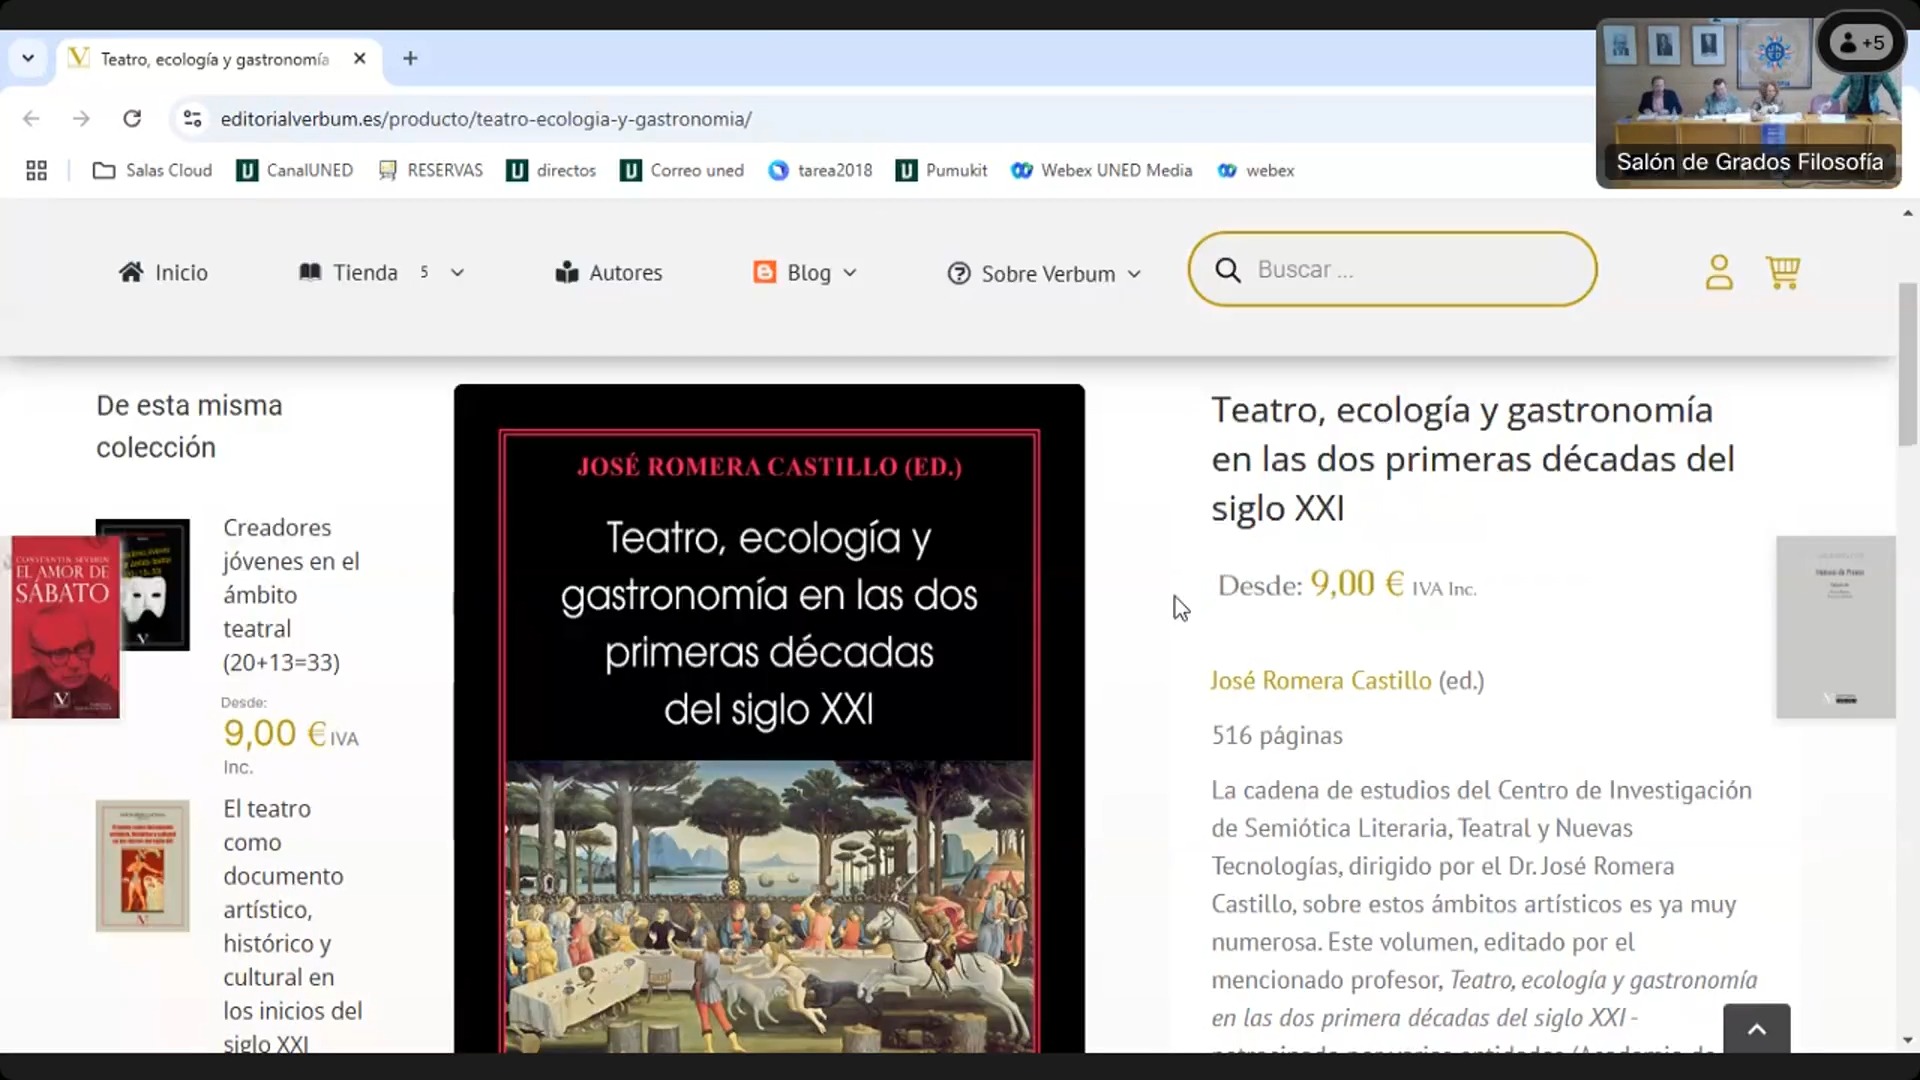Expand the Sobre Verbum dropdown chevron
This screenshot has height=1080, width=1920.
click(1134, 273)
